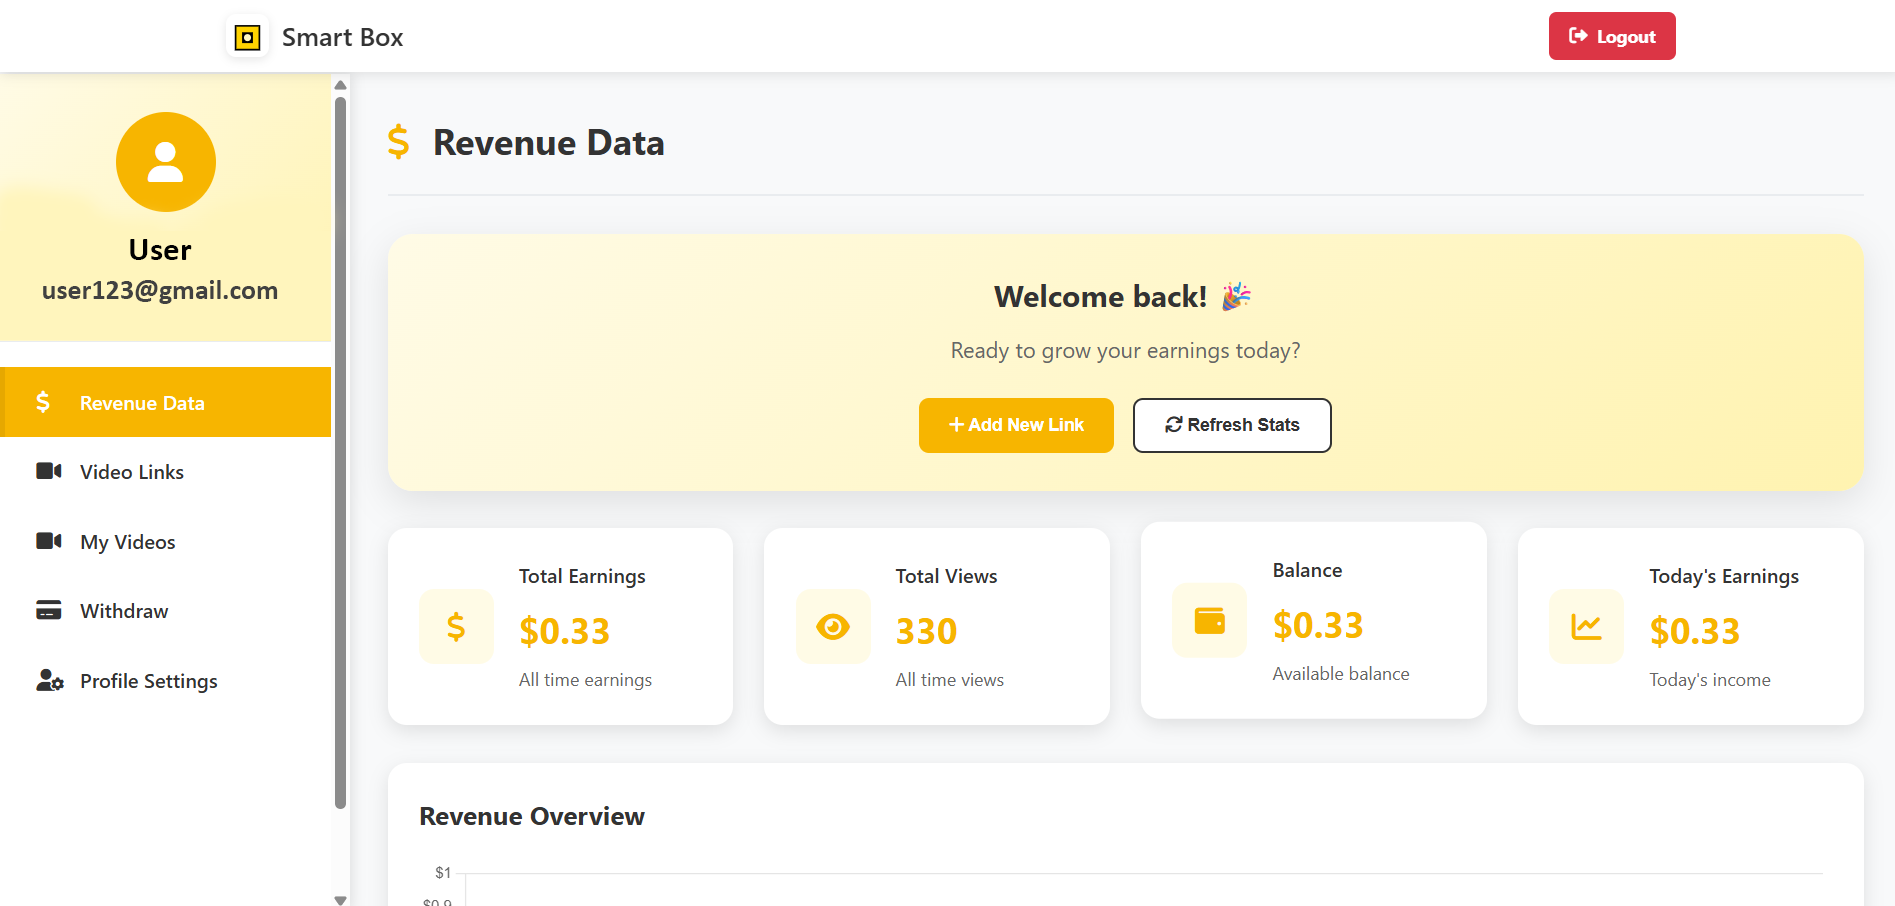Click the eye icon in Total Views card
The width and height of the screenshot is (1895, 906).
(x=833, y=627)
